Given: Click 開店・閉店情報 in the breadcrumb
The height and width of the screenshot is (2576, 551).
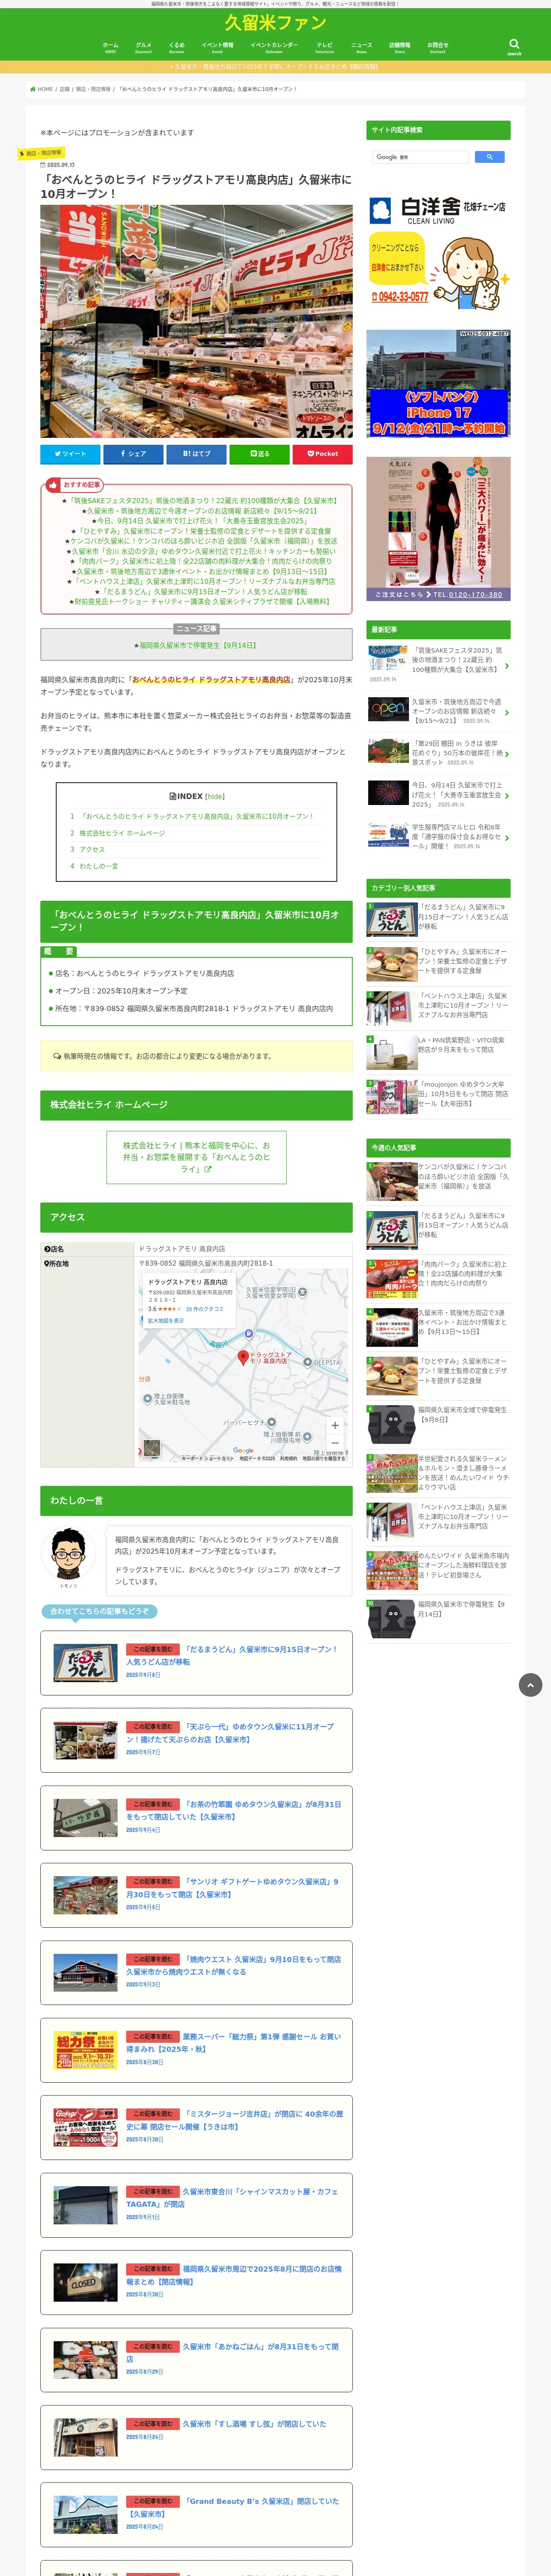Looking at the screenshot, I should click(x=93, y=89).
